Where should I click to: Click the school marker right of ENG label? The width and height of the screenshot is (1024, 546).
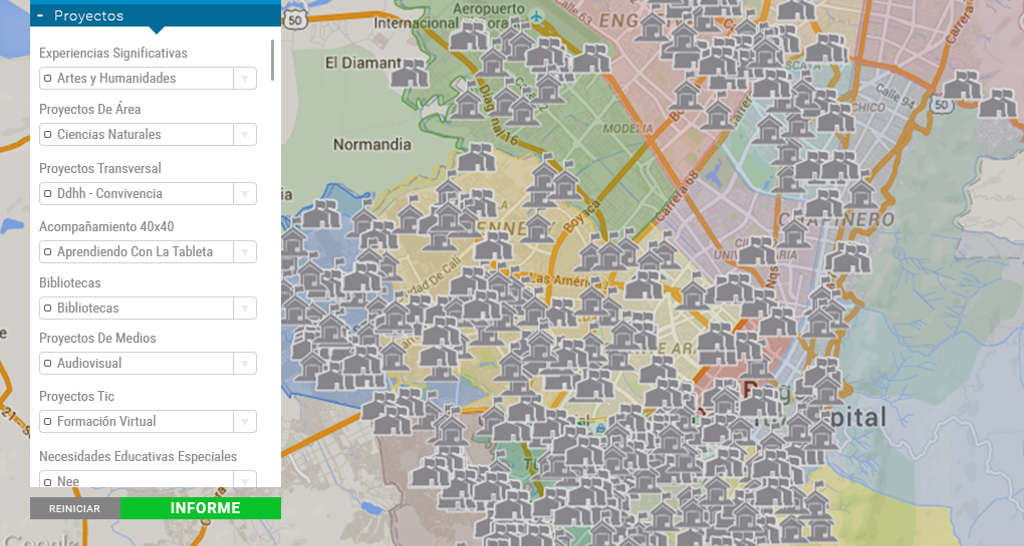652,27
